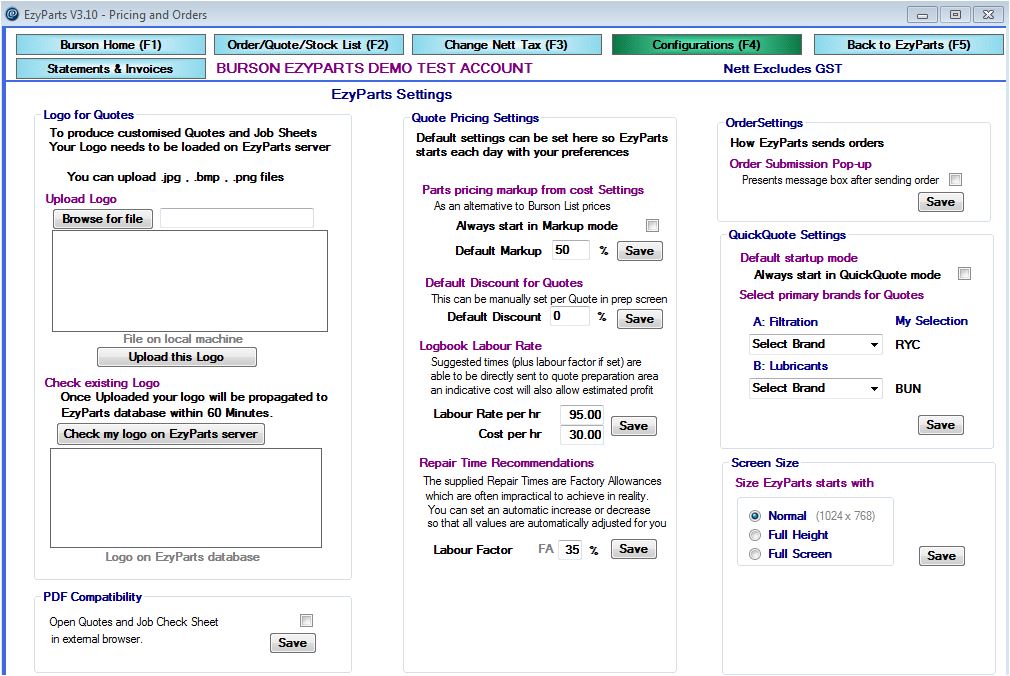Click the My Selection column label

931,321
